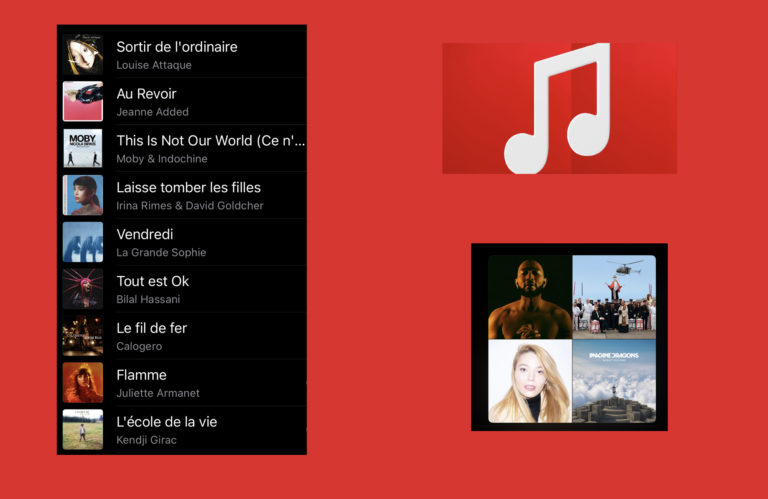Click the white music note icon
Screen dimensions: 768x499
557,108
